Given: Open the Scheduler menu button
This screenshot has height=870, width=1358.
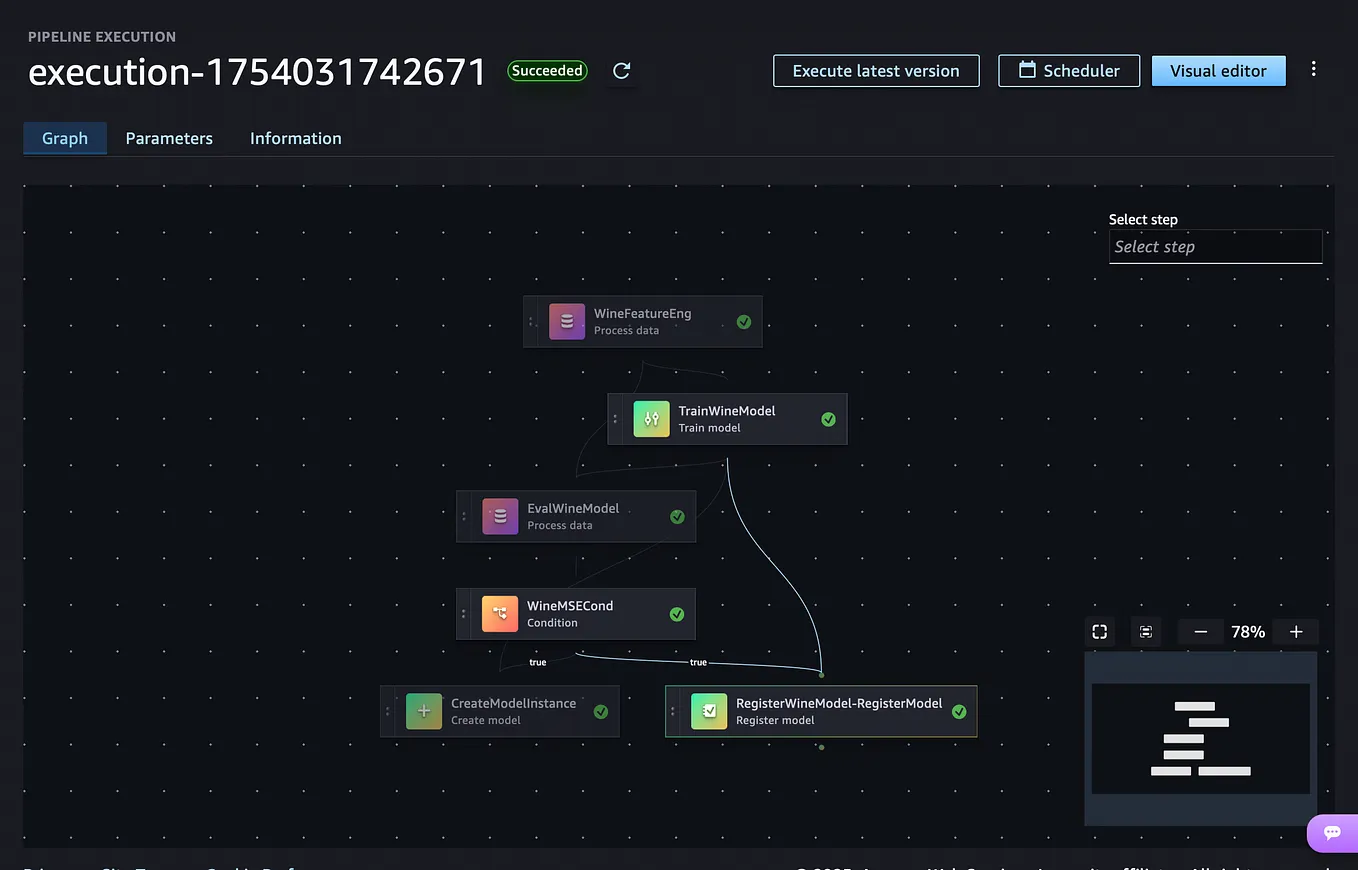Looking at the screenshot, I should [1068, 70].
